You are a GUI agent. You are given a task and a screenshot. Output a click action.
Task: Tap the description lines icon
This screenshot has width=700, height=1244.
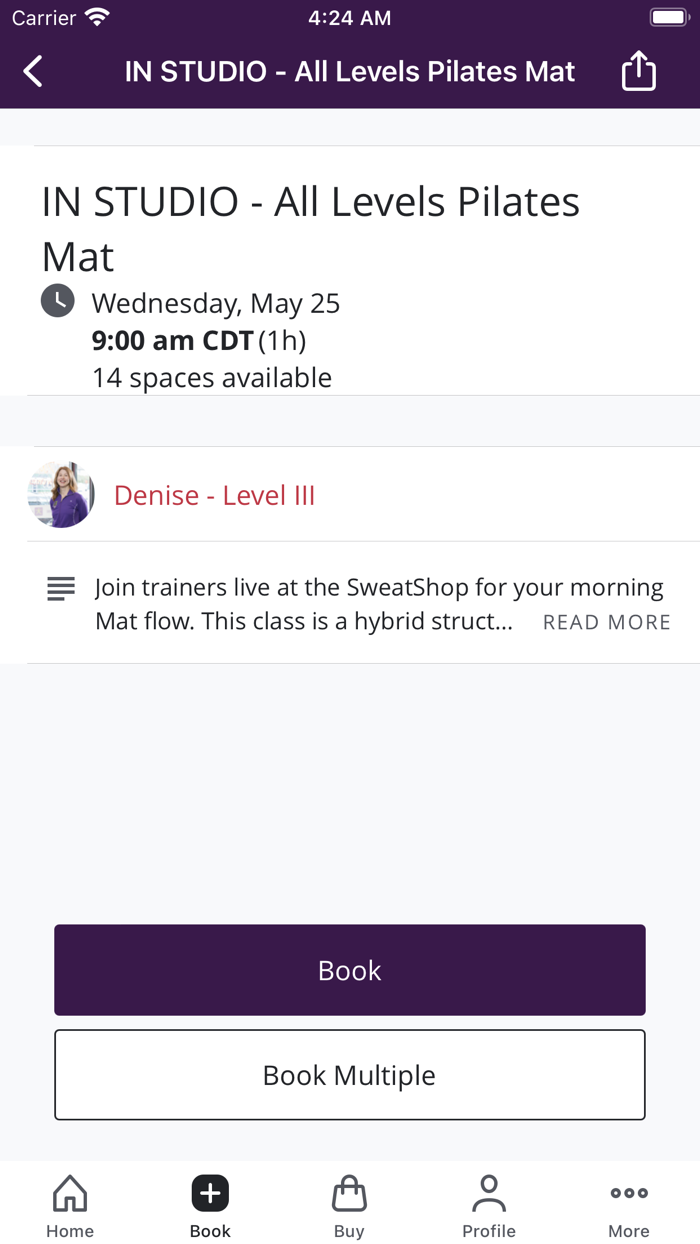click(x=61, y=589)
